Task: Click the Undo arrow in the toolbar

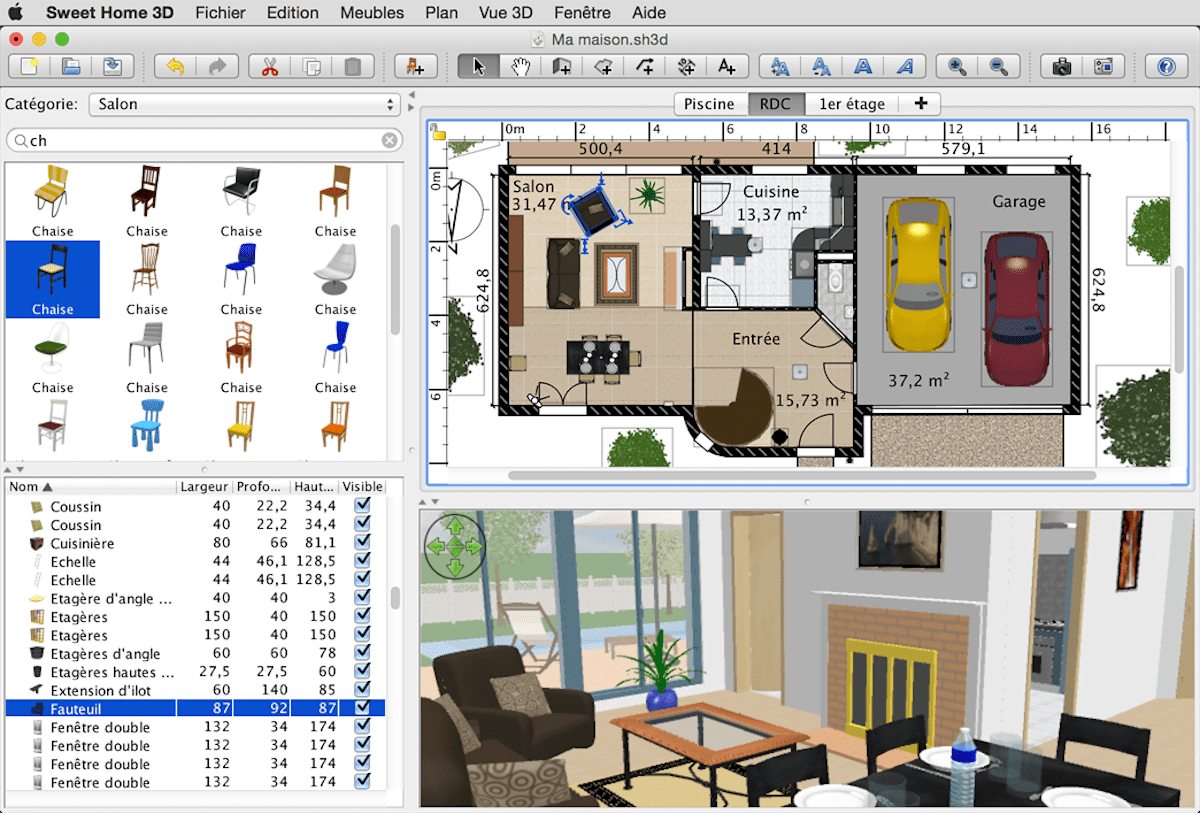Action: click(x=176, y=66)
